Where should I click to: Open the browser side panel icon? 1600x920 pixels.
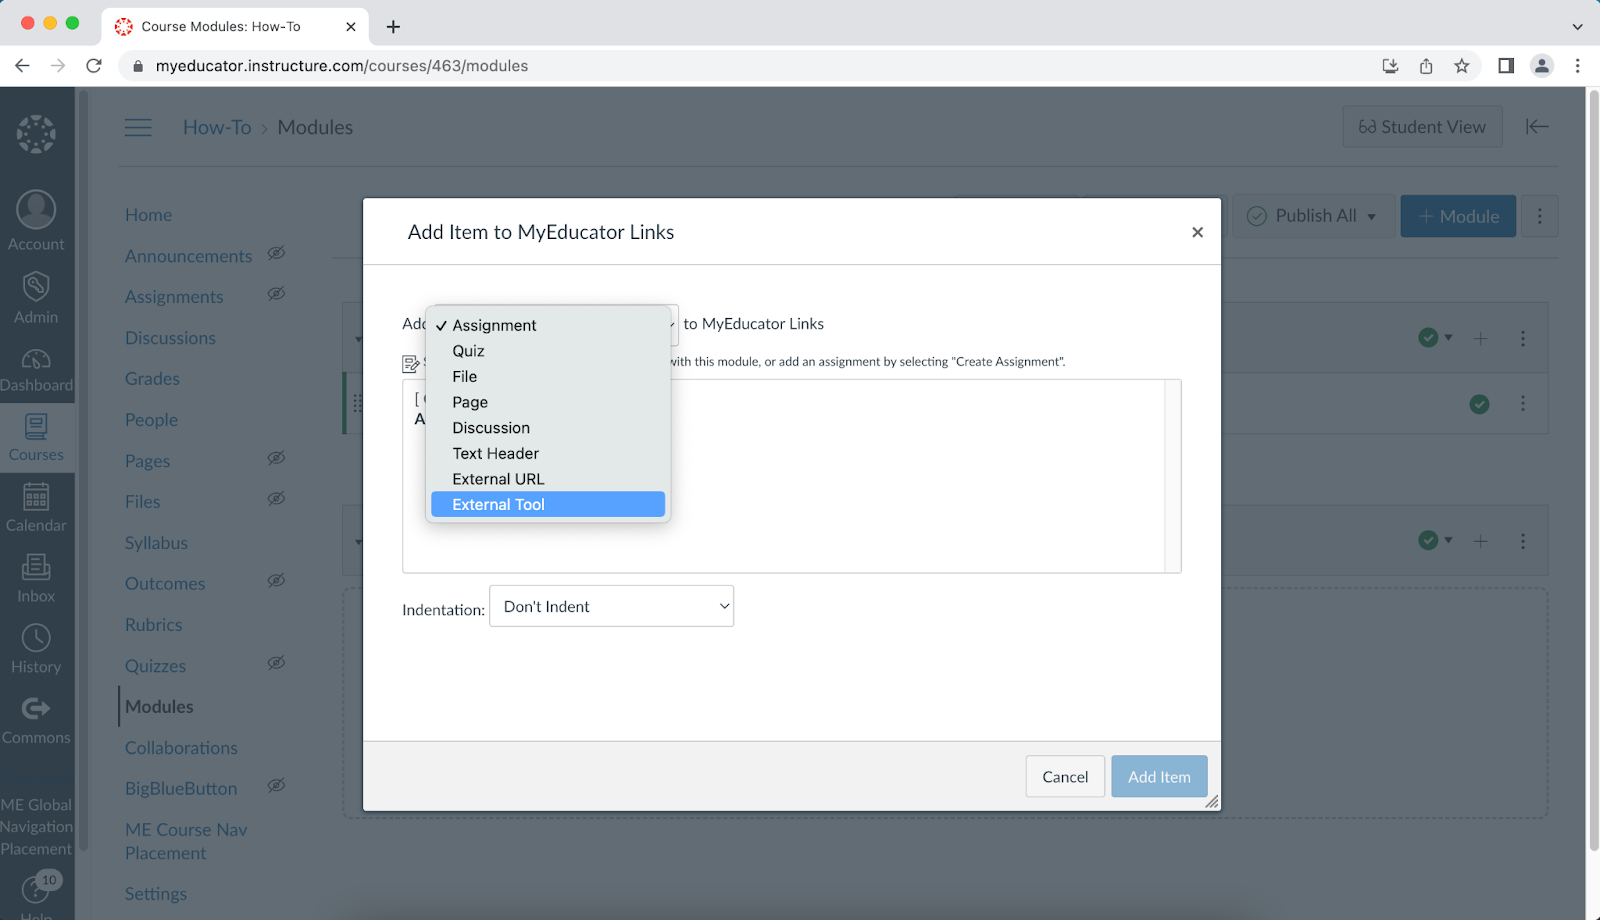click(1506, 66)
